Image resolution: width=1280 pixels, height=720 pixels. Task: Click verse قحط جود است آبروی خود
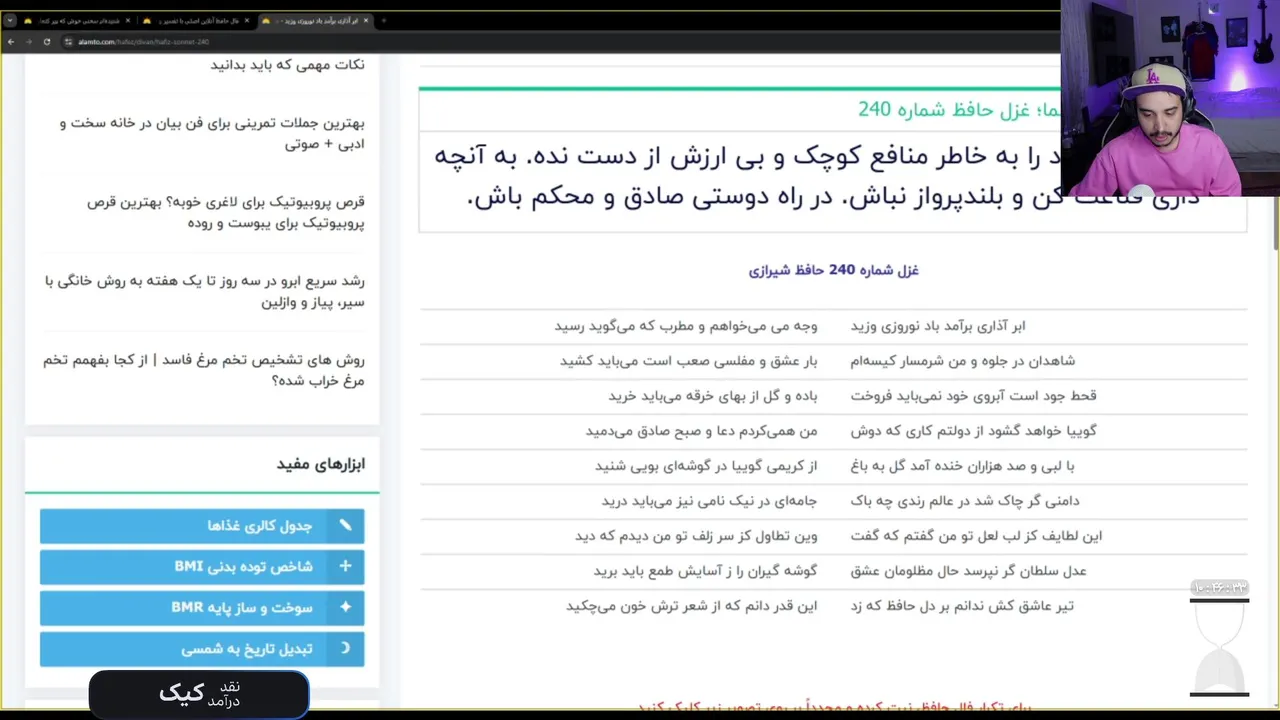coord(973,396)
